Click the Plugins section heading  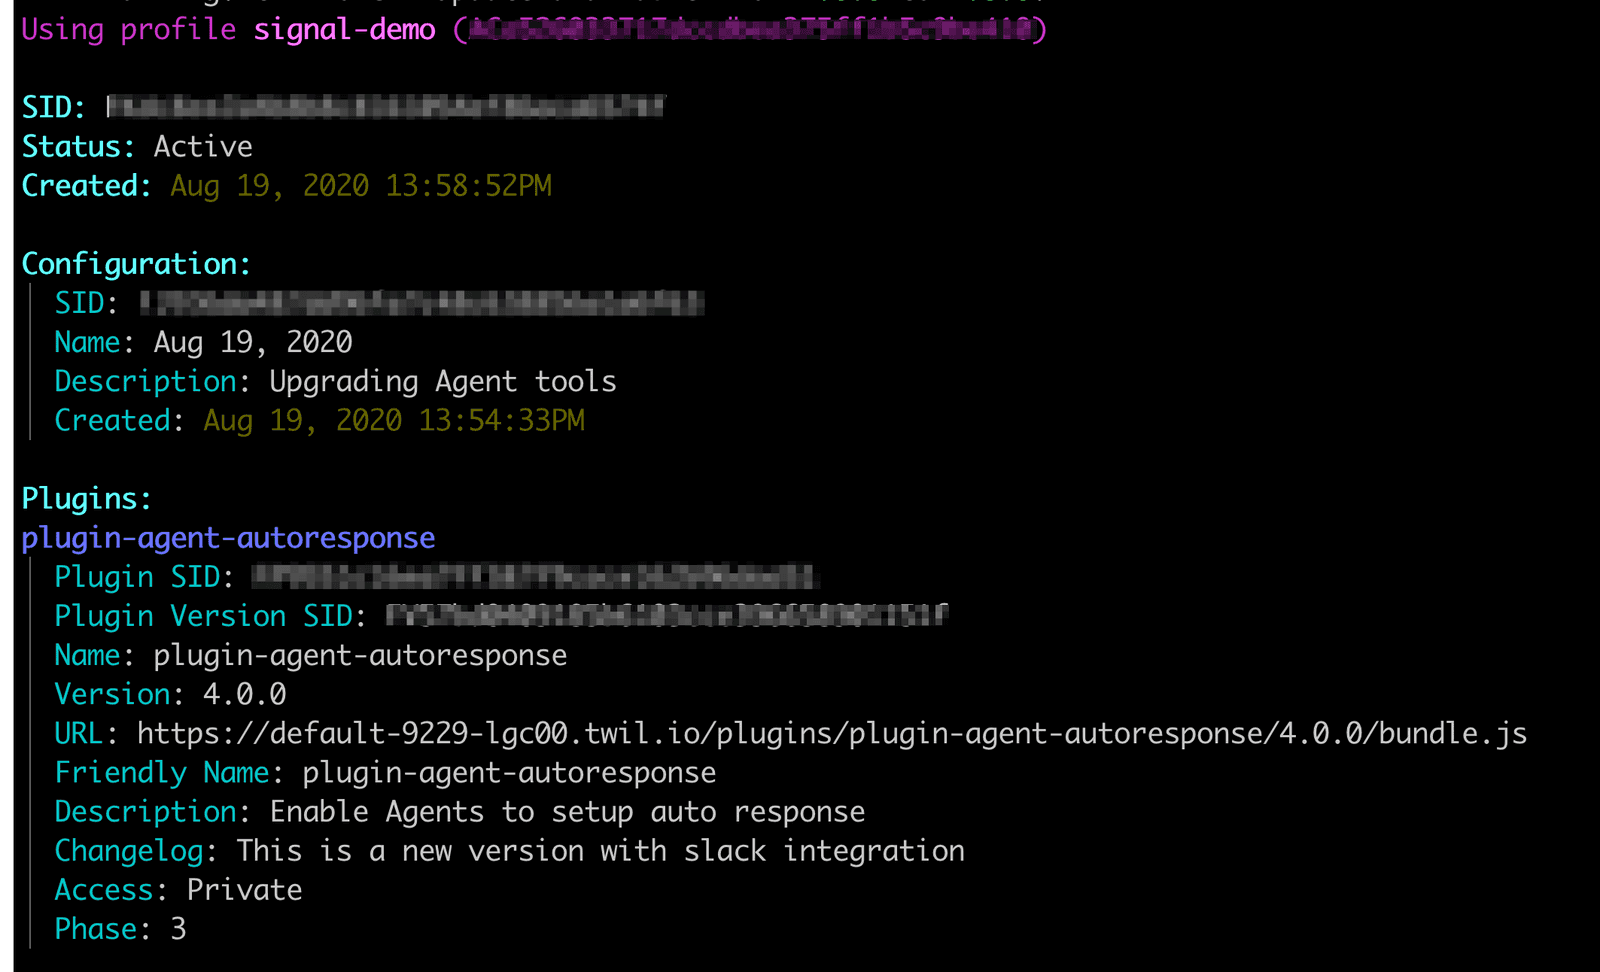[86, 499]
